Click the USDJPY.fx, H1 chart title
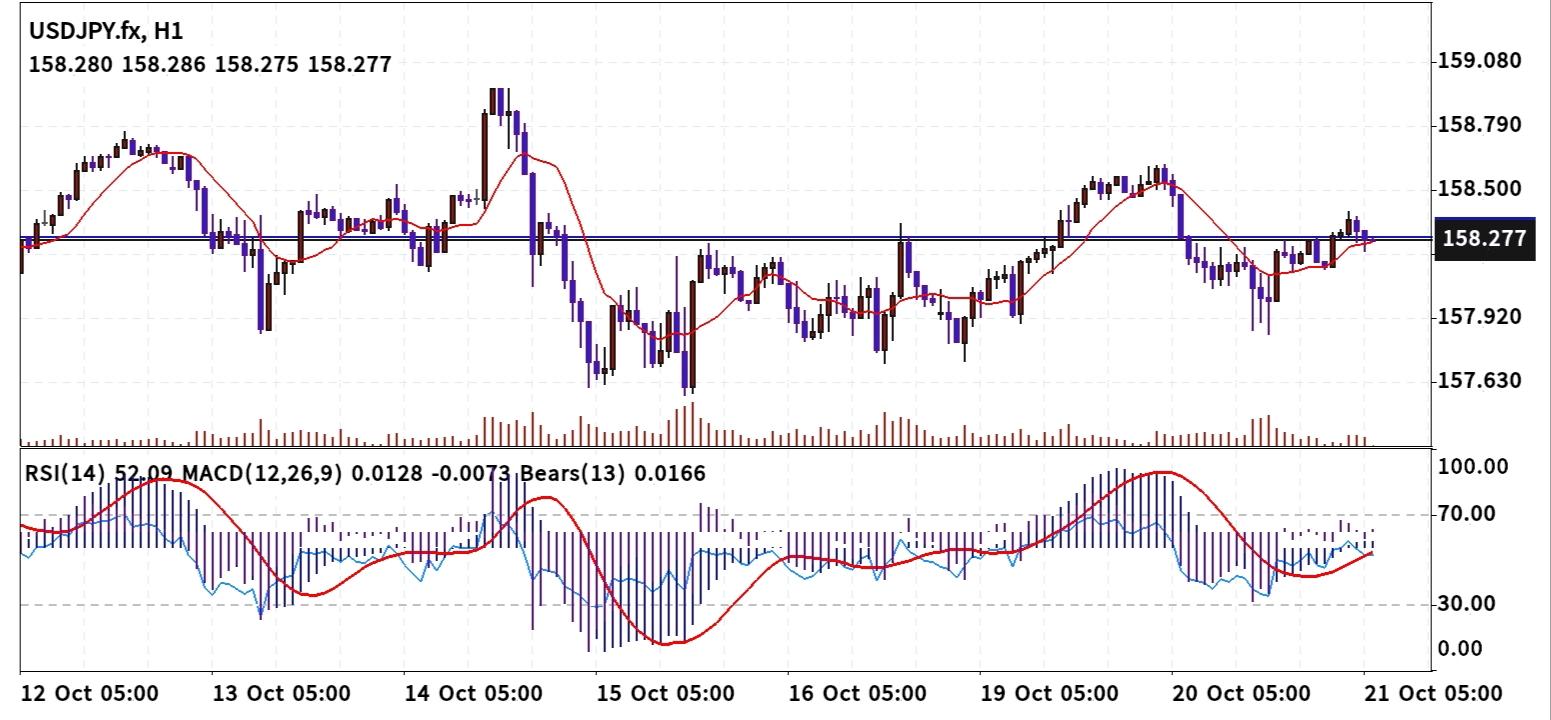The image size is (1551, 720). tap(107, 31)
